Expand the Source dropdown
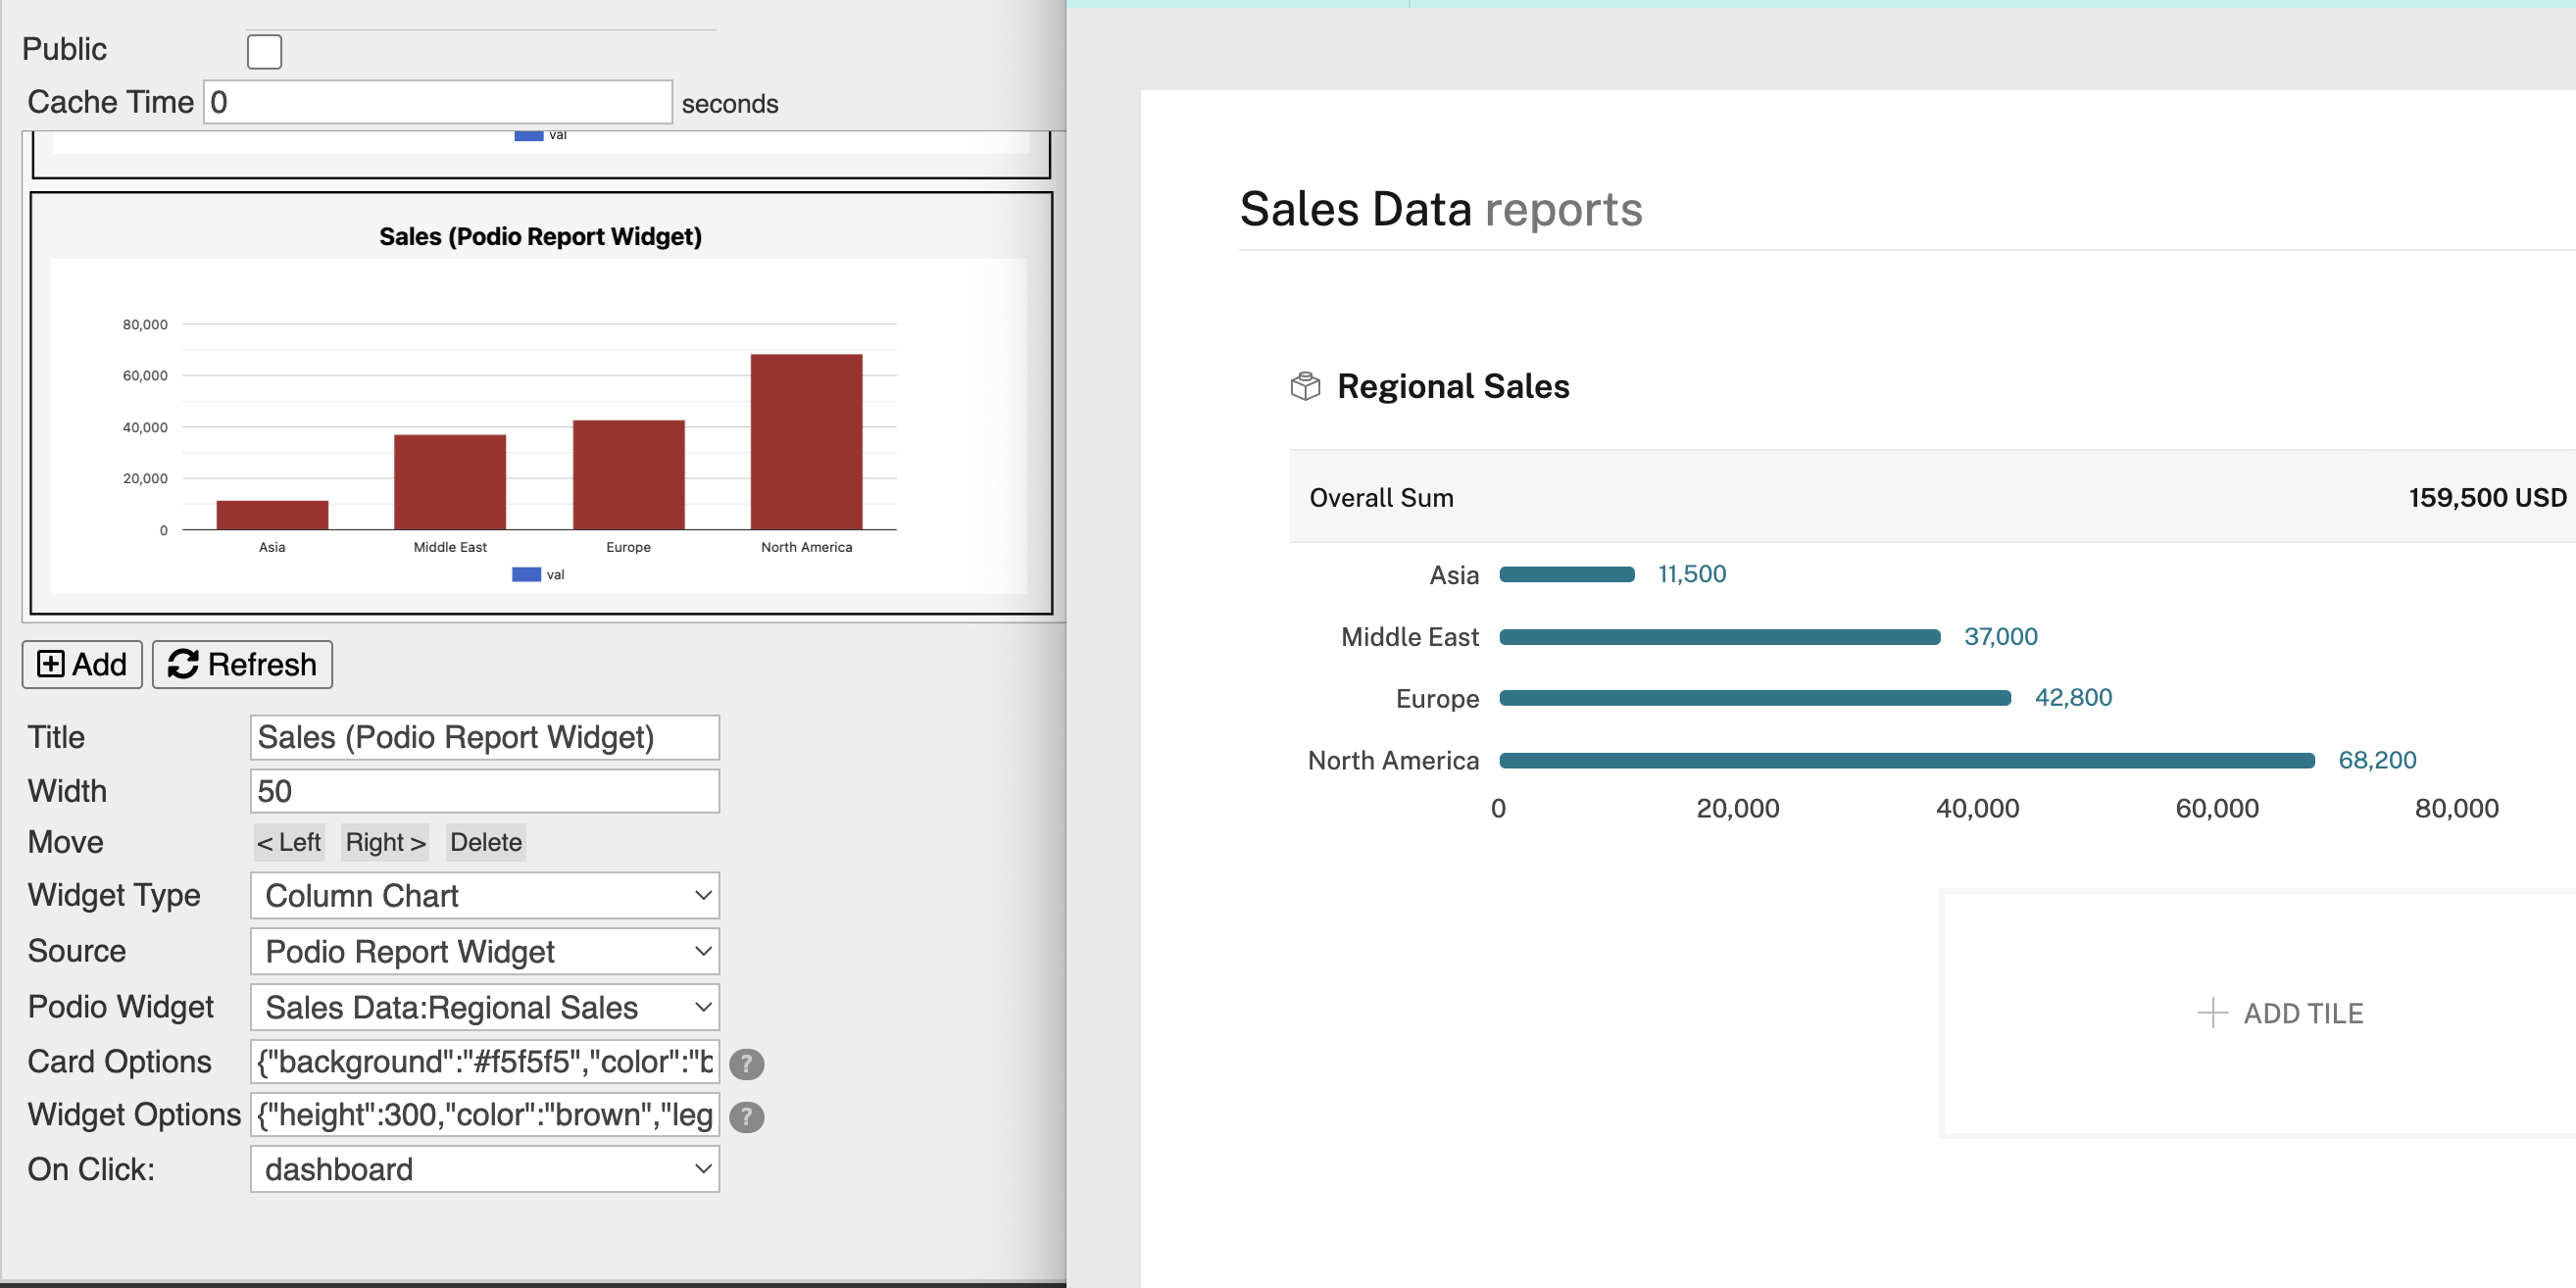 (x=485, y=951)
